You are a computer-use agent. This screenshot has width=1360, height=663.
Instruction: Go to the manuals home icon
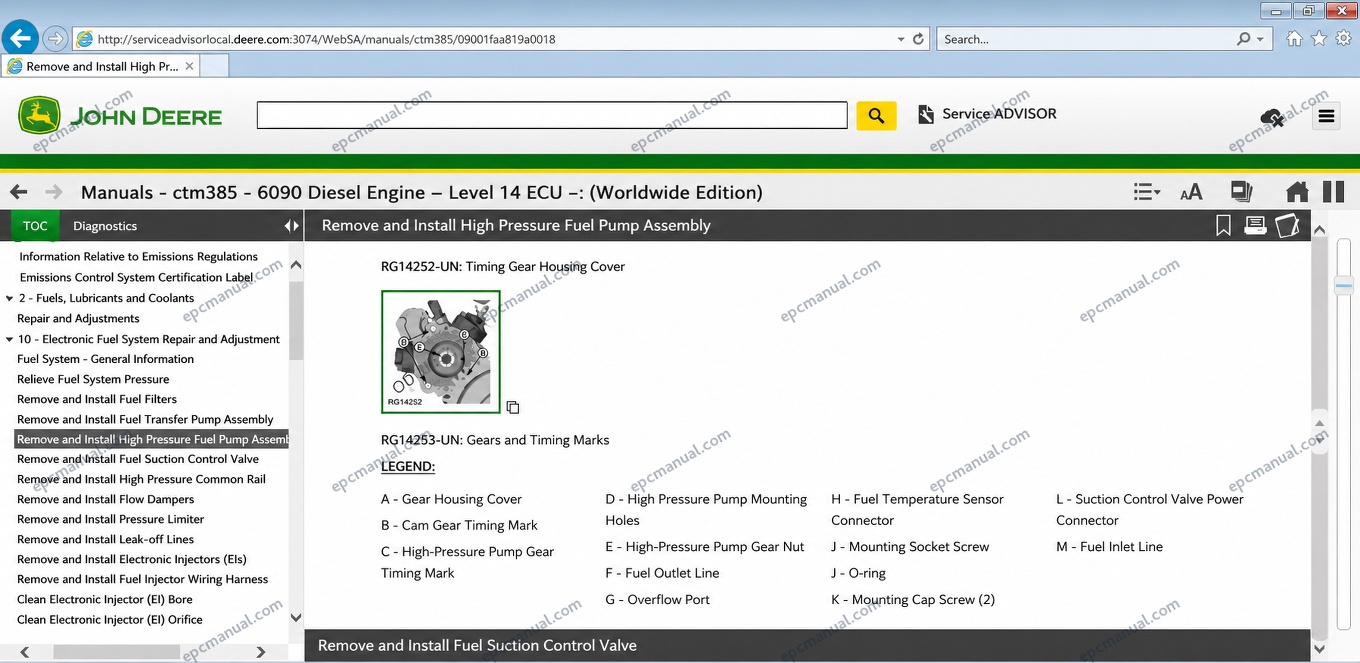(1297, 192)
